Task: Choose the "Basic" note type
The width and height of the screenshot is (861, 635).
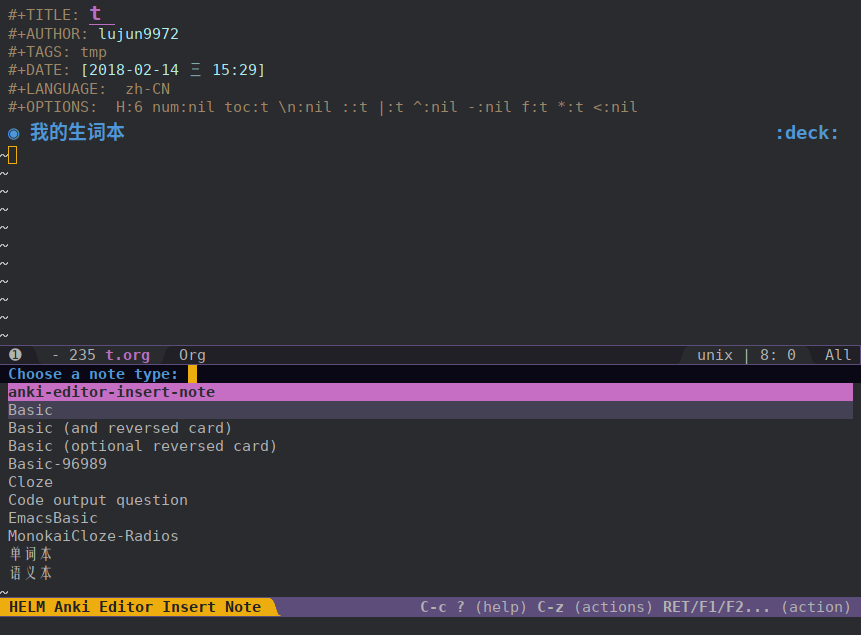Action: 30,409
